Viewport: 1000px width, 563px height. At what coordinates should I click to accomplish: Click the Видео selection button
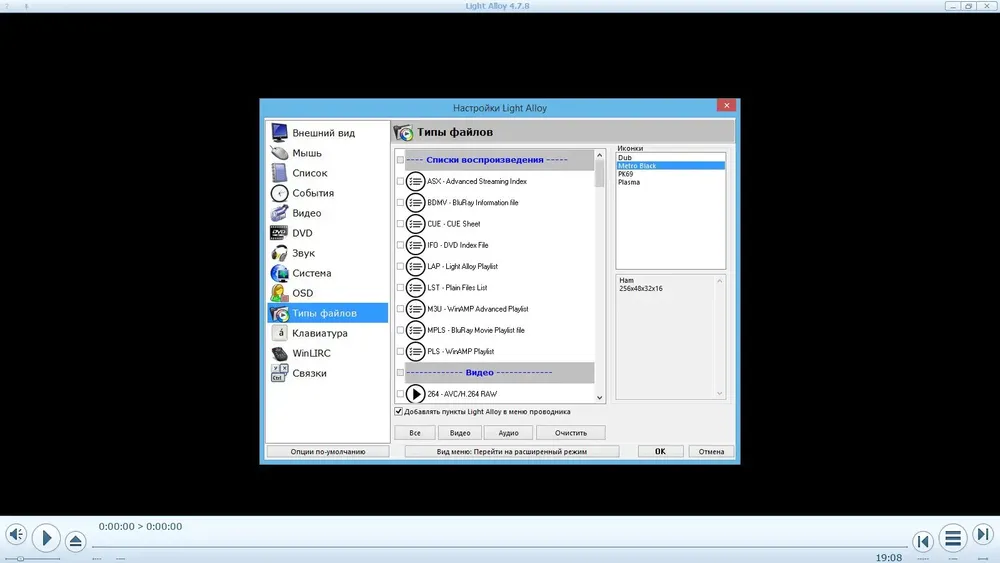coord(460,433)
